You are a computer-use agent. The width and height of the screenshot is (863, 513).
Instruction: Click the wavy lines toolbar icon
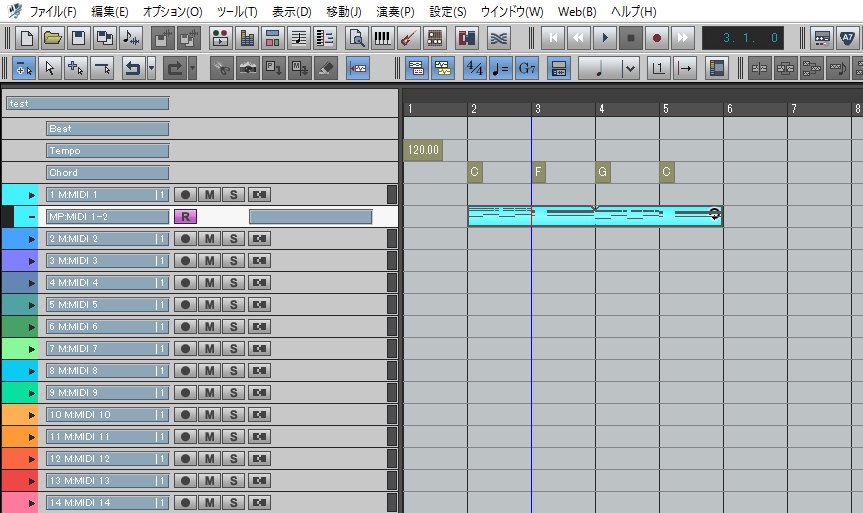coord(499,38)
